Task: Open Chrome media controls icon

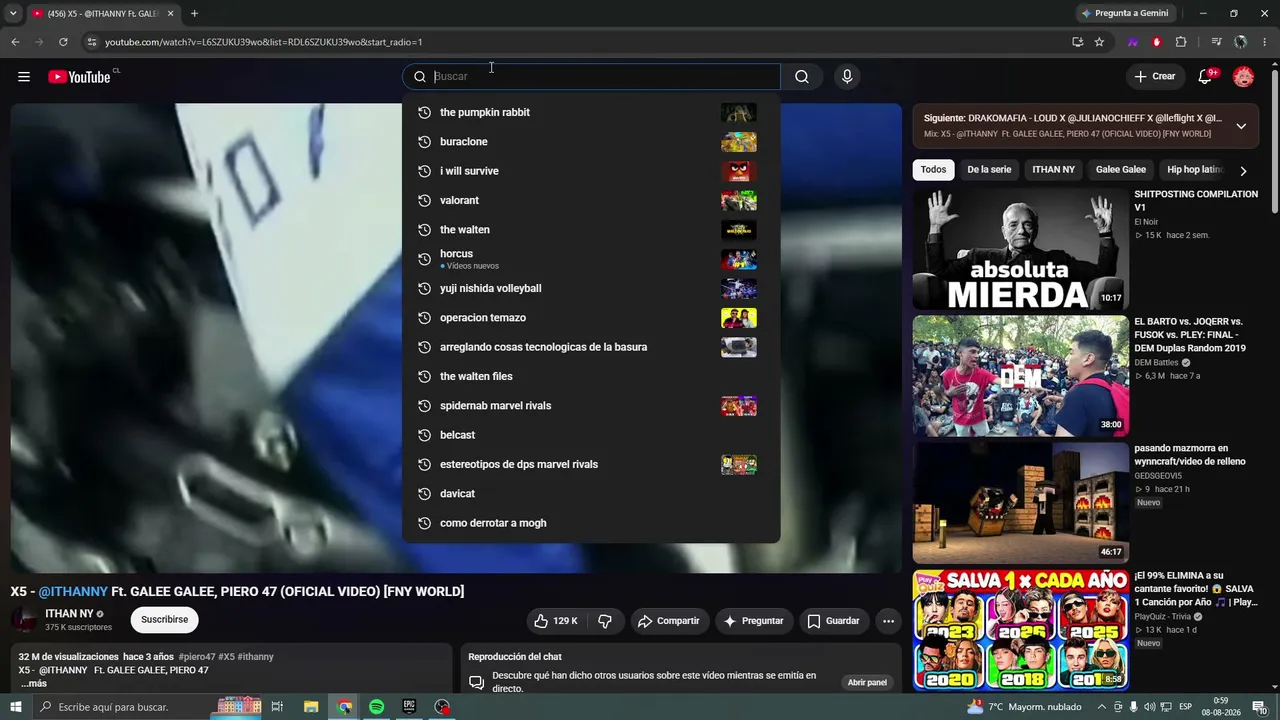Action: 1216,42
